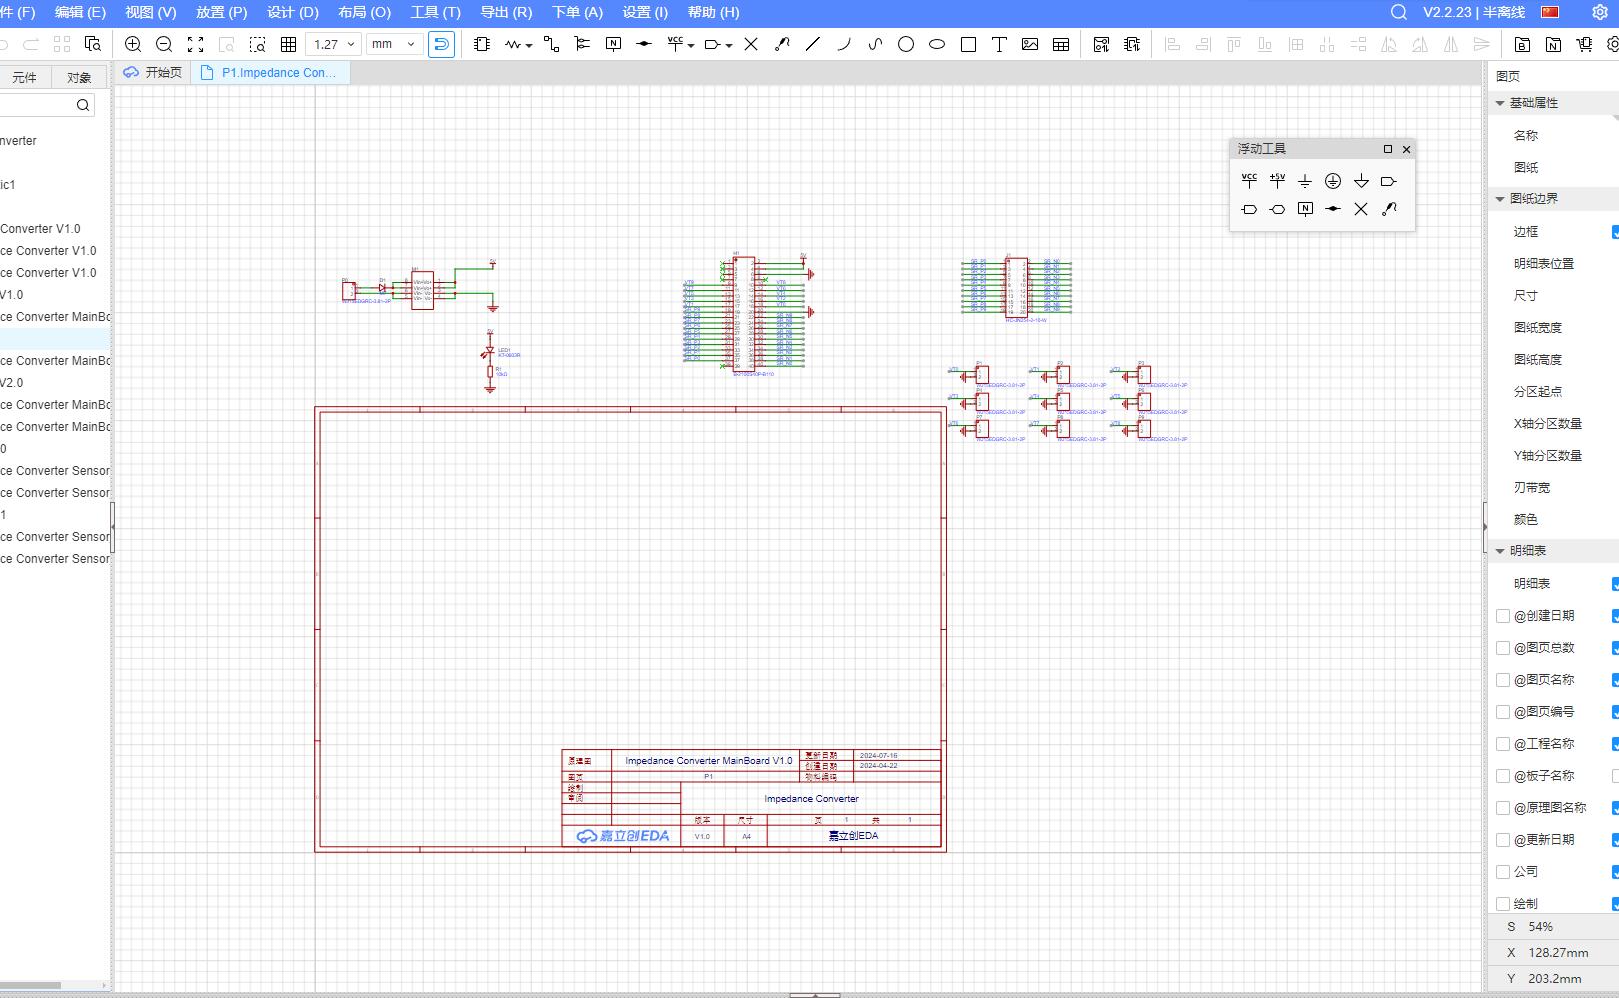
Task: Click Impedance Converter MainBoard V1.0 title block text
Action: pos(708,760)
